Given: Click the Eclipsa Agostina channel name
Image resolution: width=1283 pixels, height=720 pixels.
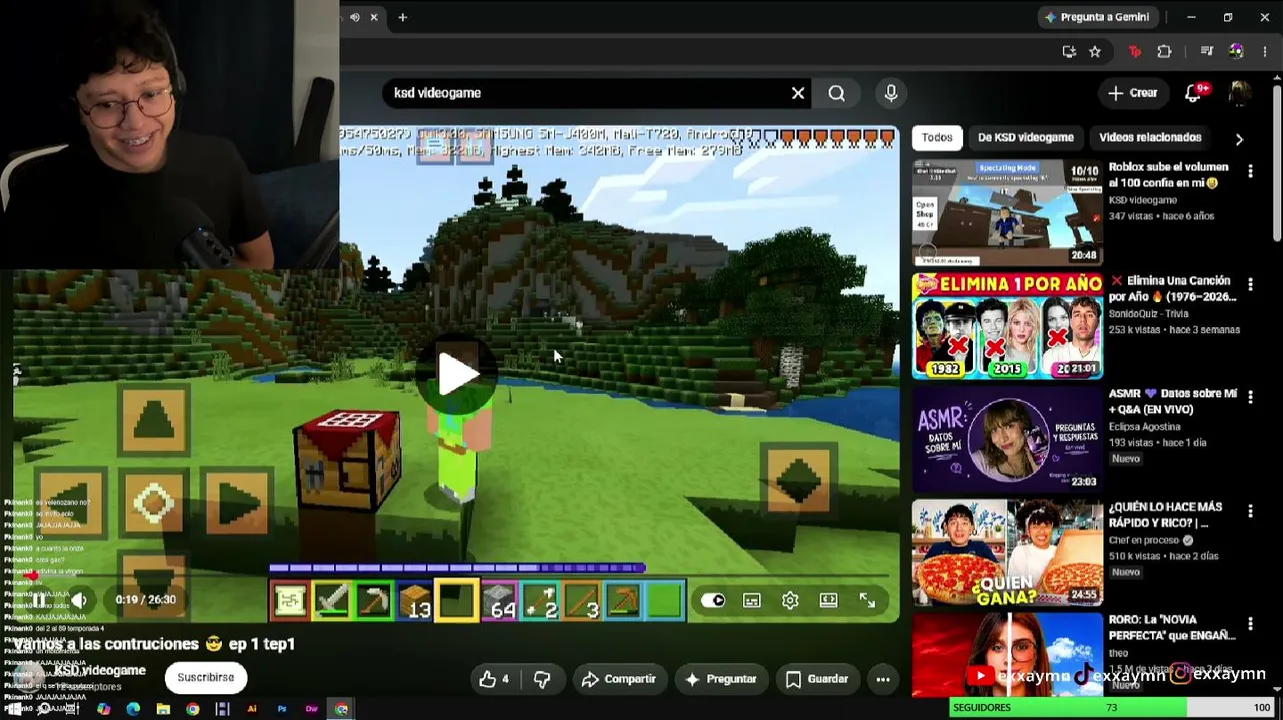Looking at the screenshot, I should click(1146, 427).
